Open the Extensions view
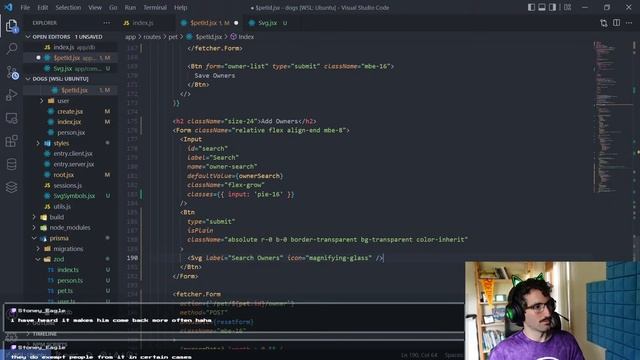The image size is (640, 360). click(x=11, y=141)
